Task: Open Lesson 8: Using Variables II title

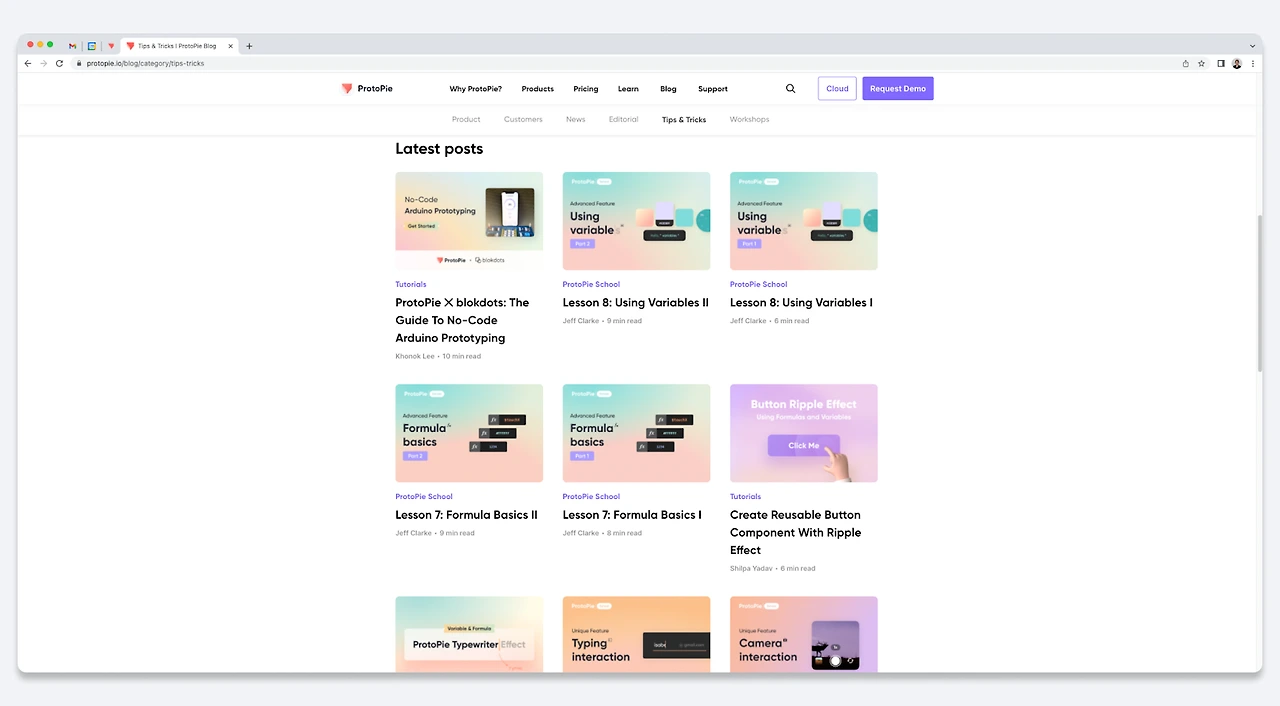Action: (x=635, y=302)
